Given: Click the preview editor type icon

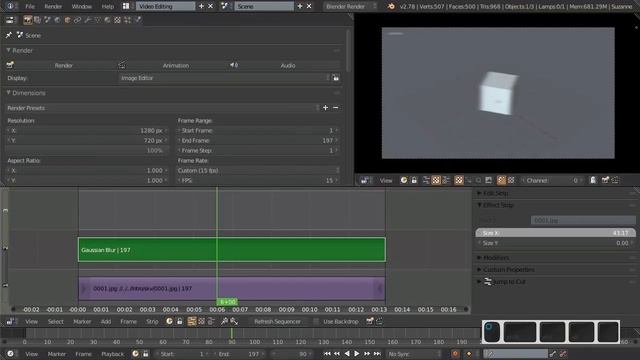Looking at the screenshot, I should pos(365,180).
